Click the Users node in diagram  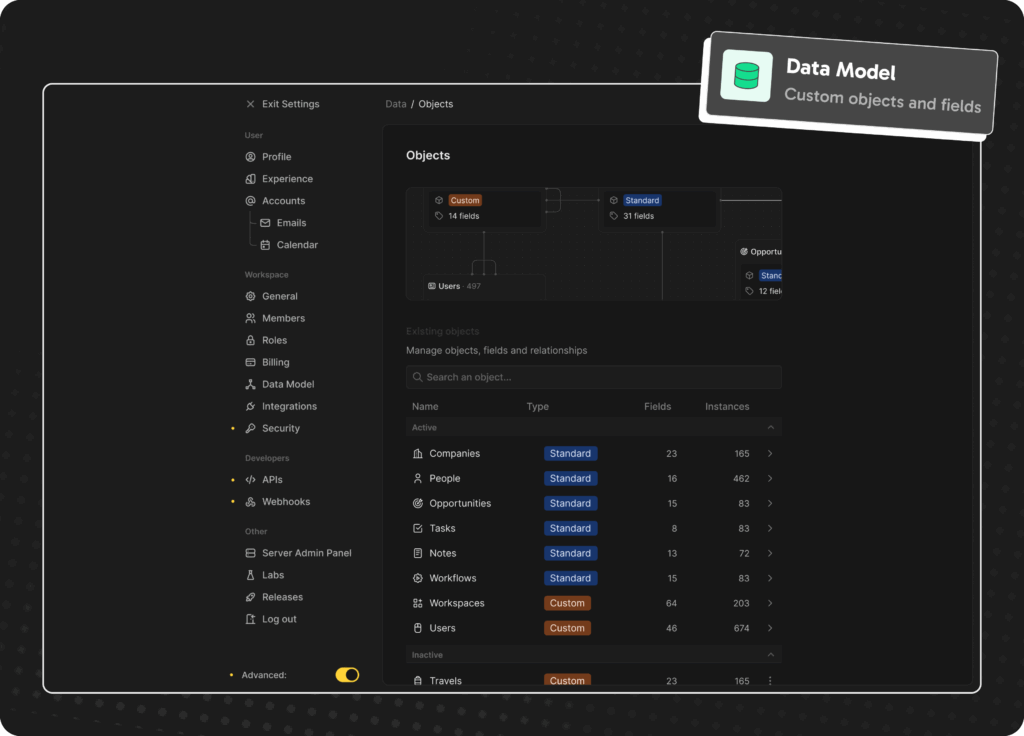click(449, 286)
